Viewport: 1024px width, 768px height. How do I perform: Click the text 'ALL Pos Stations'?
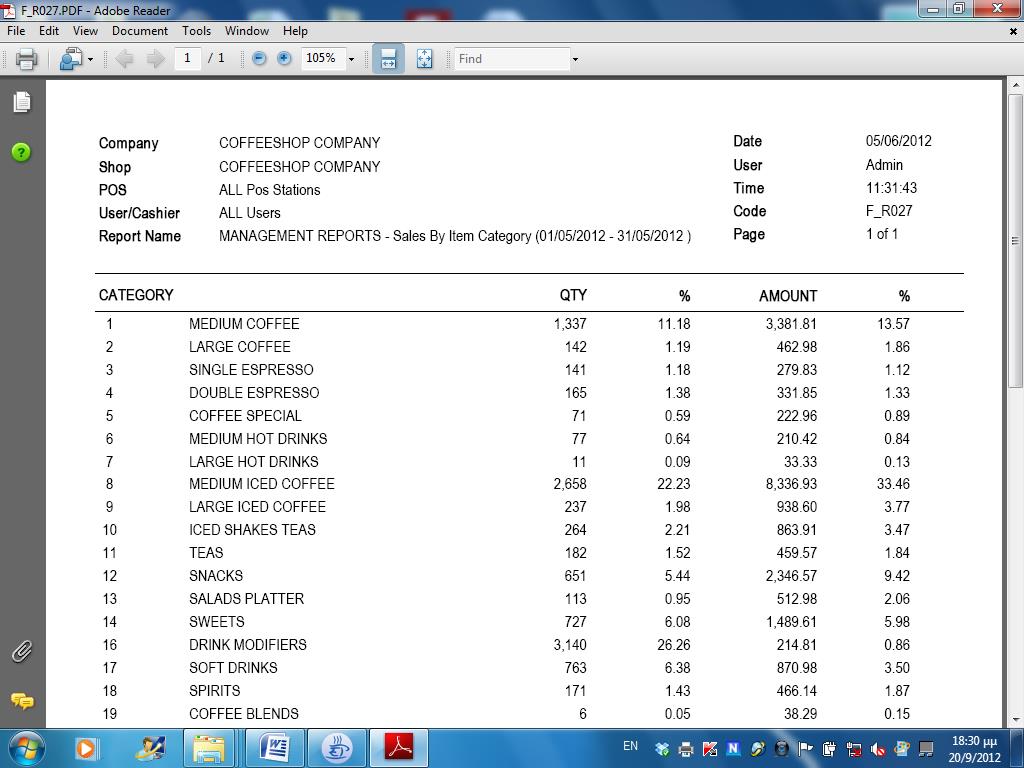270,190
